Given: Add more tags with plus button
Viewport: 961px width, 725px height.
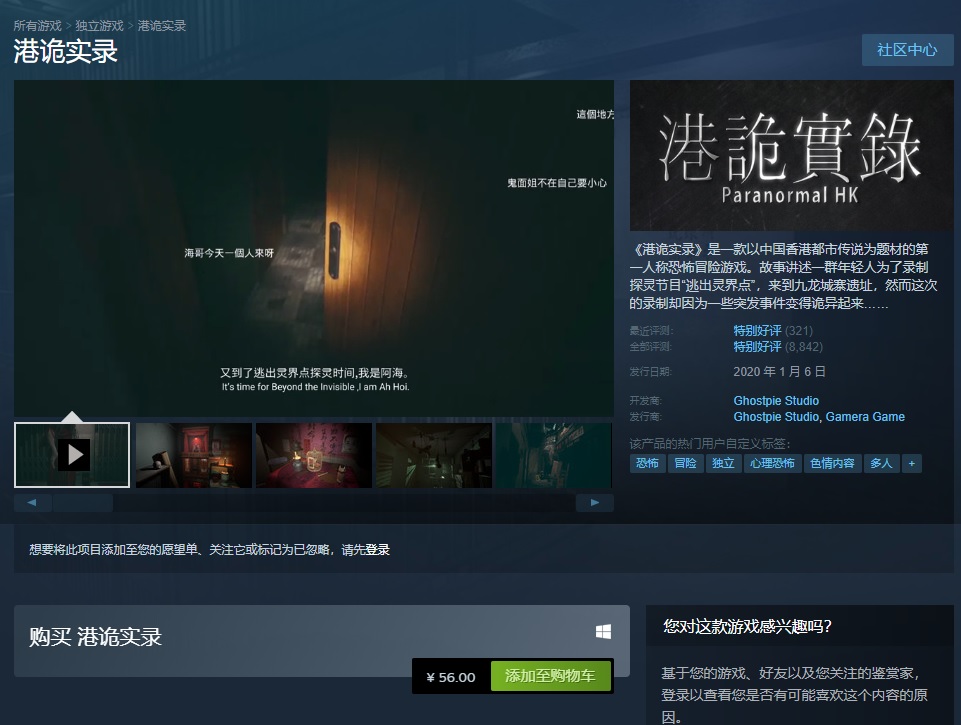Looking at the screenshot, I should 911,463.
